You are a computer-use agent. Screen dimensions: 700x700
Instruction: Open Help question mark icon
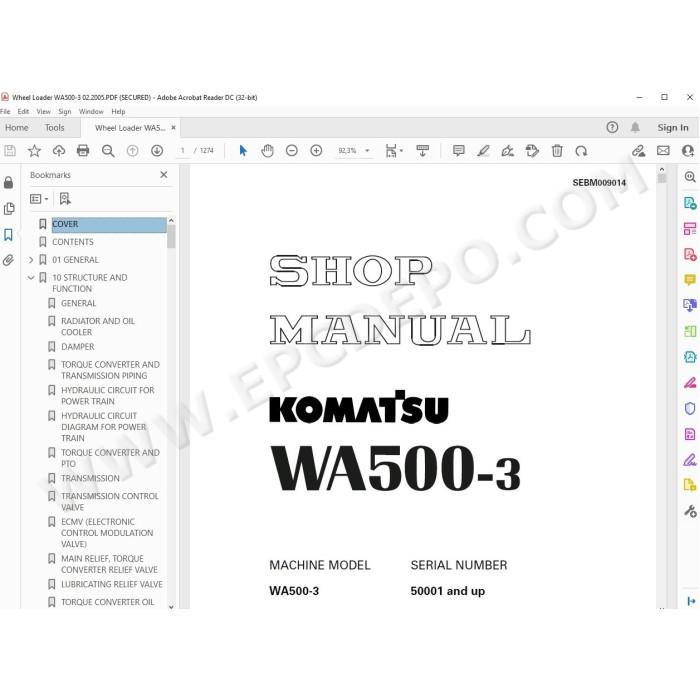(x=612, y=128)
